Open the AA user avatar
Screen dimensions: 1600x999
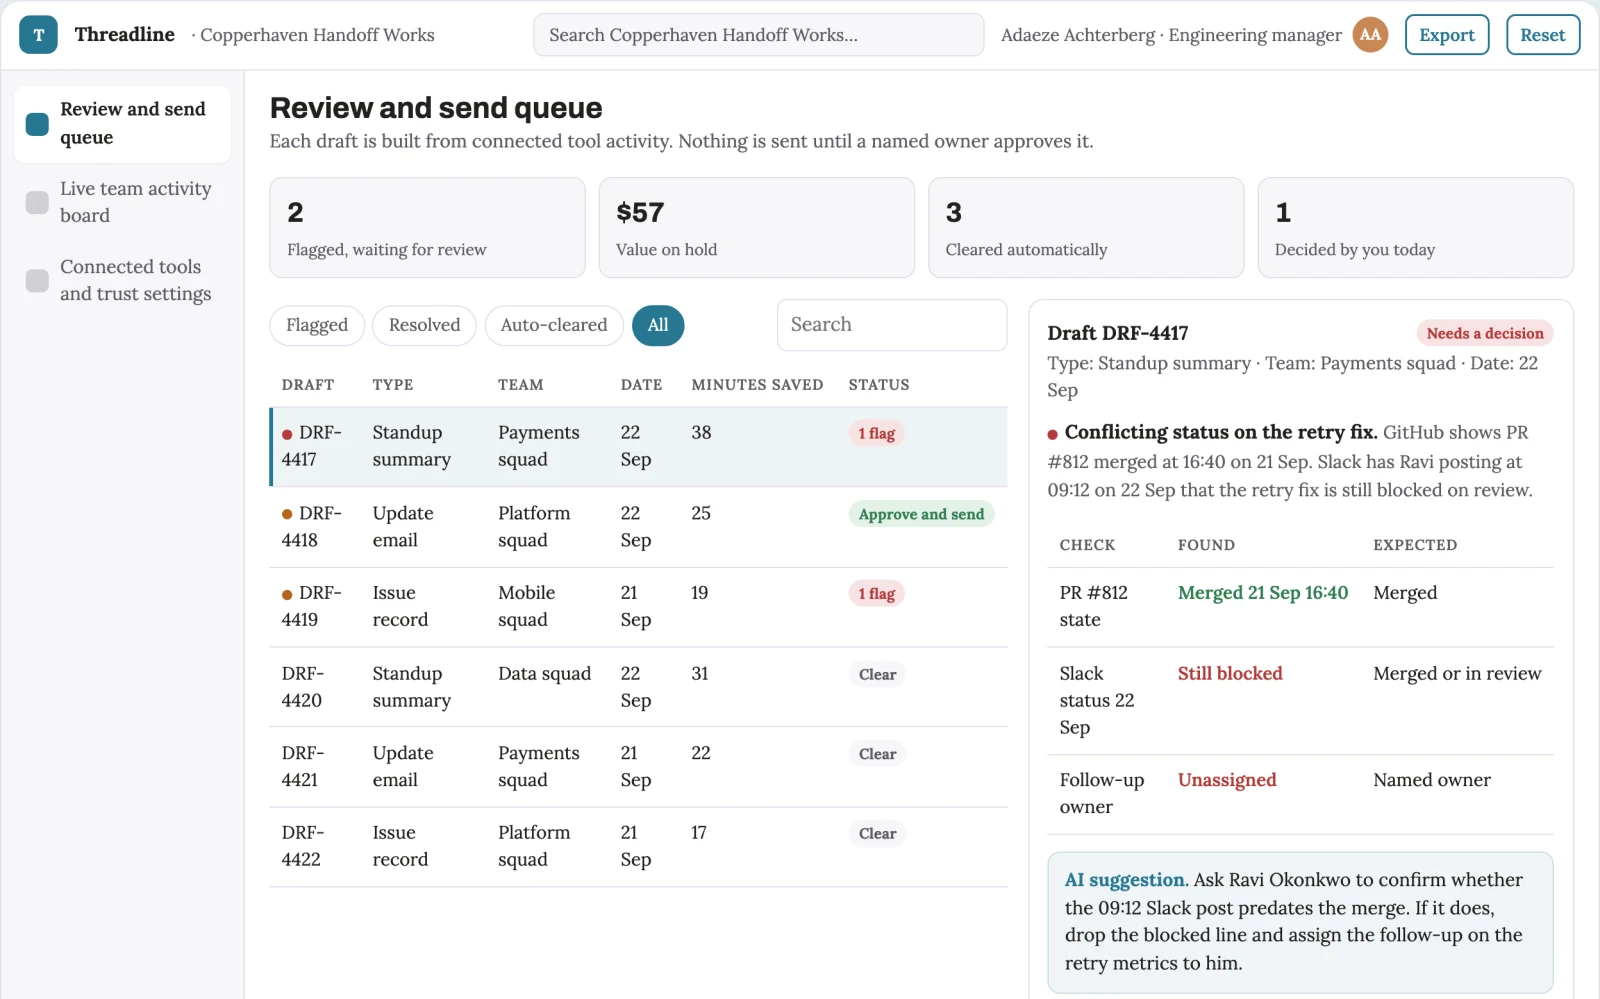pos(1370,35)
